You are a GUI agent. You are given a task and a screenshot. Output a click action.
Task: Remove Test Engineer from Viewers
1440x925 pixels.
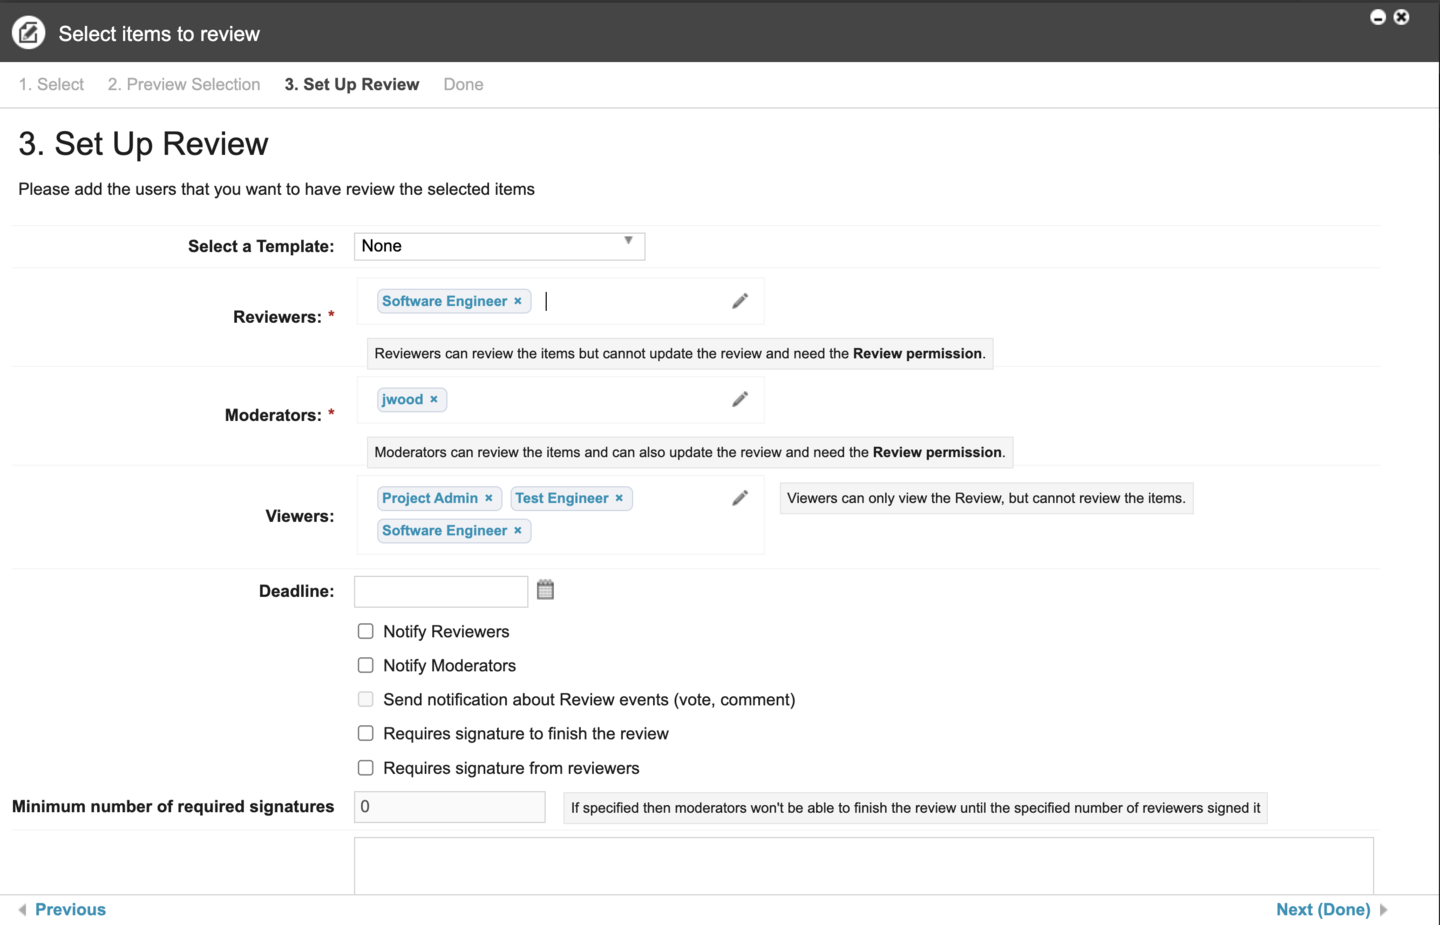coord(619,498)
